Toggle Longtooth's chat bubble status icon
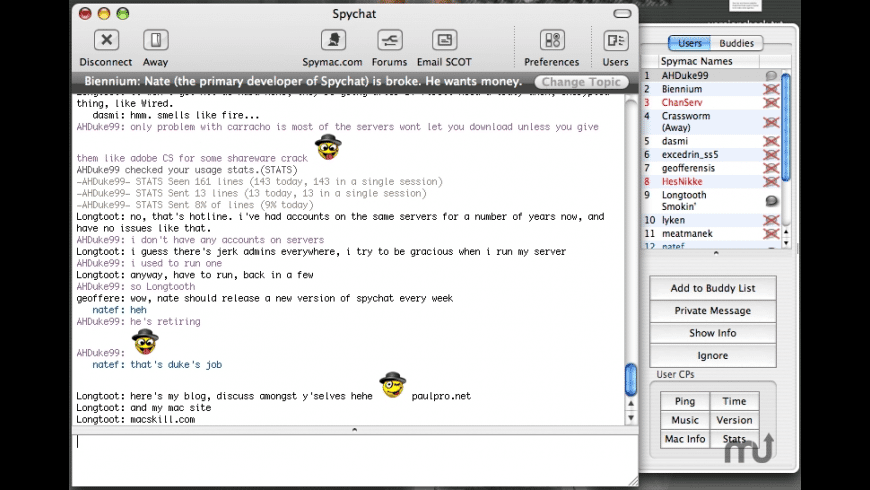 click(x=771, y=201)
